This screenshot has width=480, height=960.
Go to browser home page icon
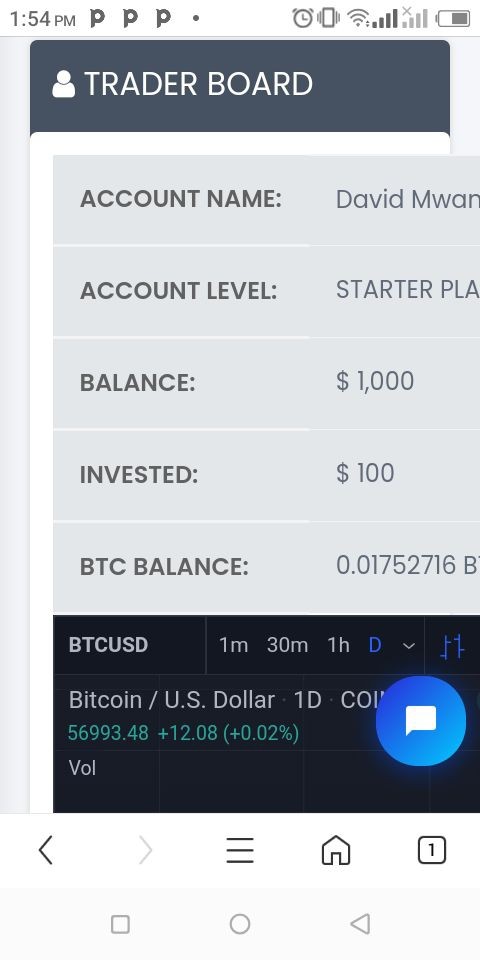pos(336,850)
